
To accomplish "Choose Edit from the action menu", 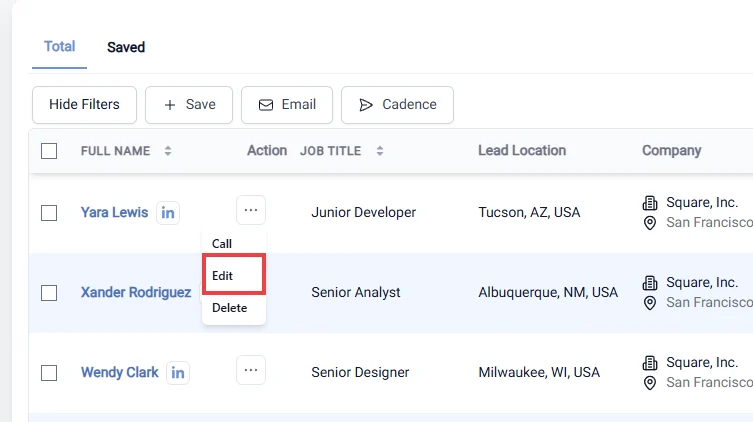I will click(234, 276).
